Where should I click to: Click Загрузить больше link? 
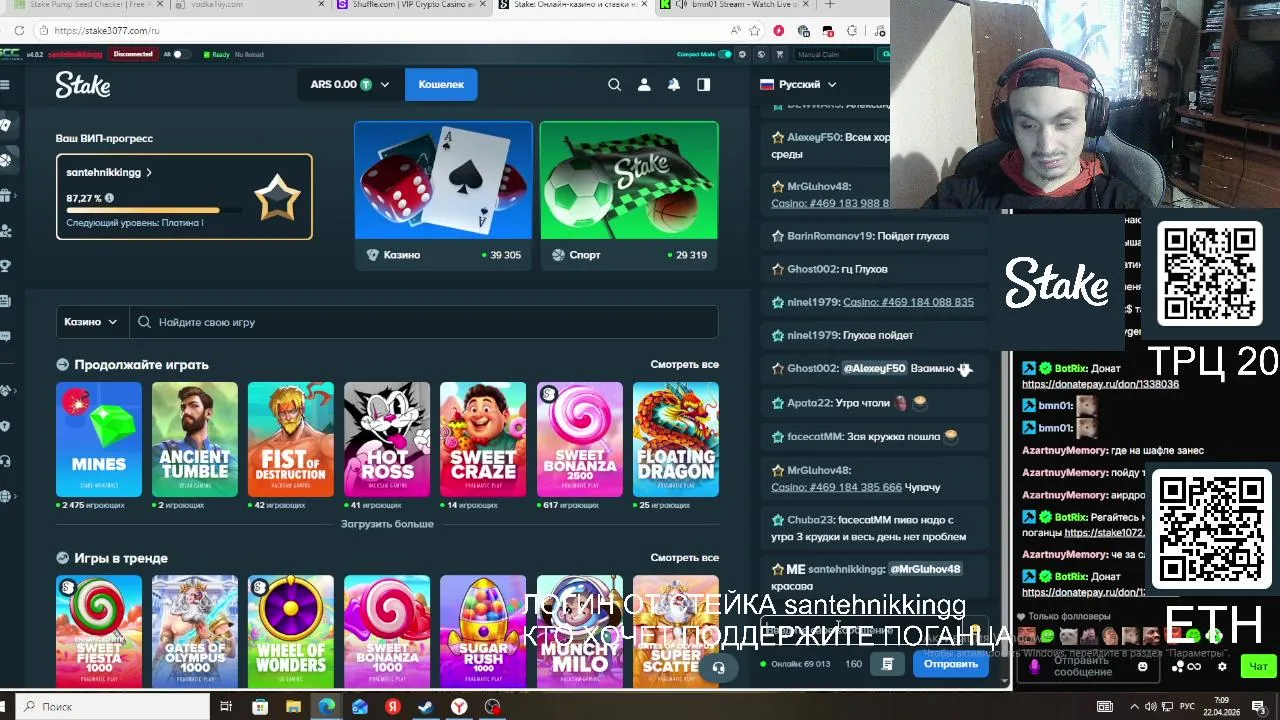387,524
